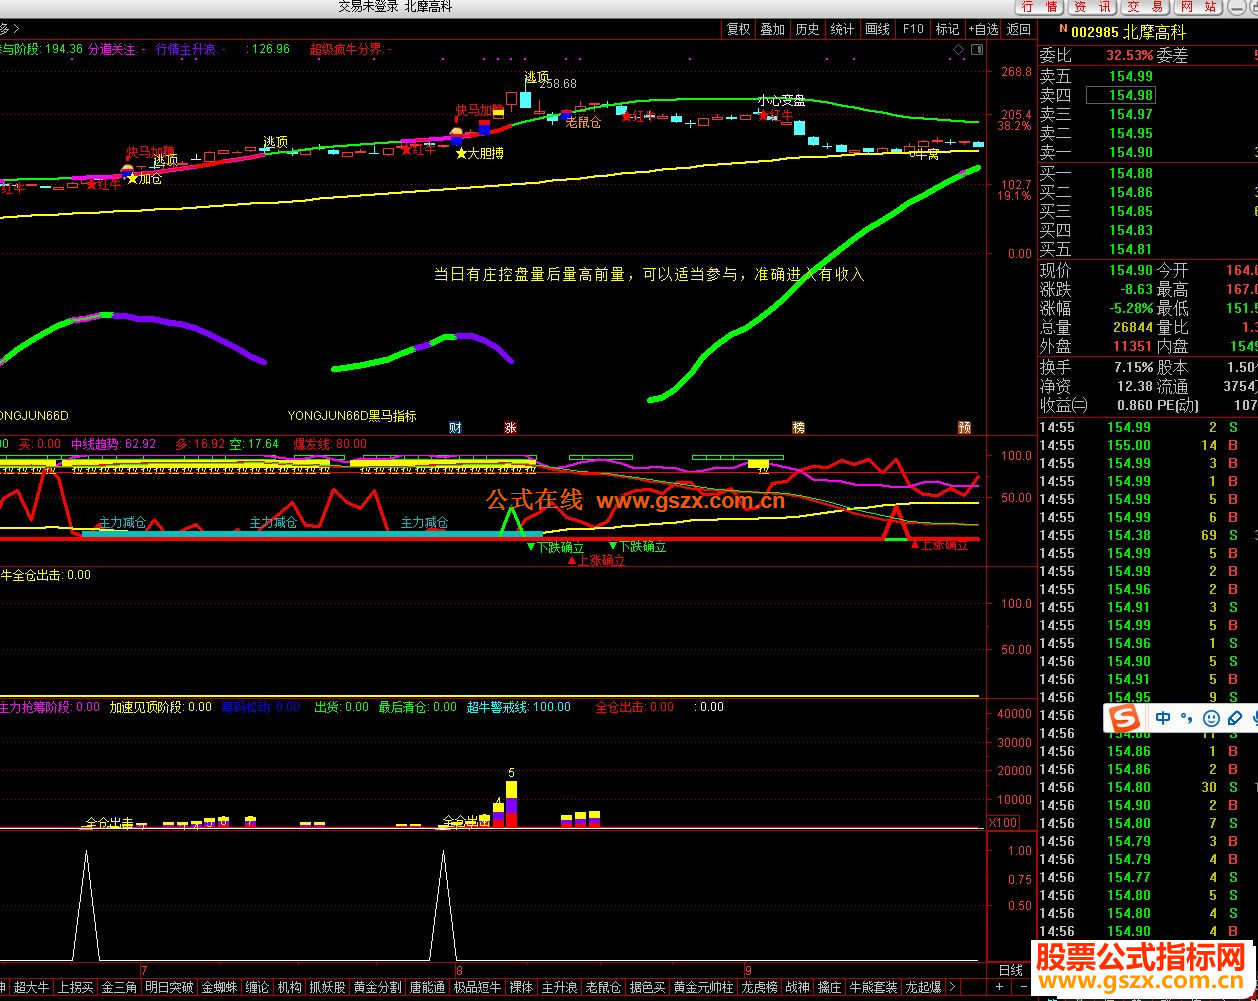The height and width of the screenshot is (1001, 1258).
Task: Select the 裸体 indicator tab
Action: 521,987
